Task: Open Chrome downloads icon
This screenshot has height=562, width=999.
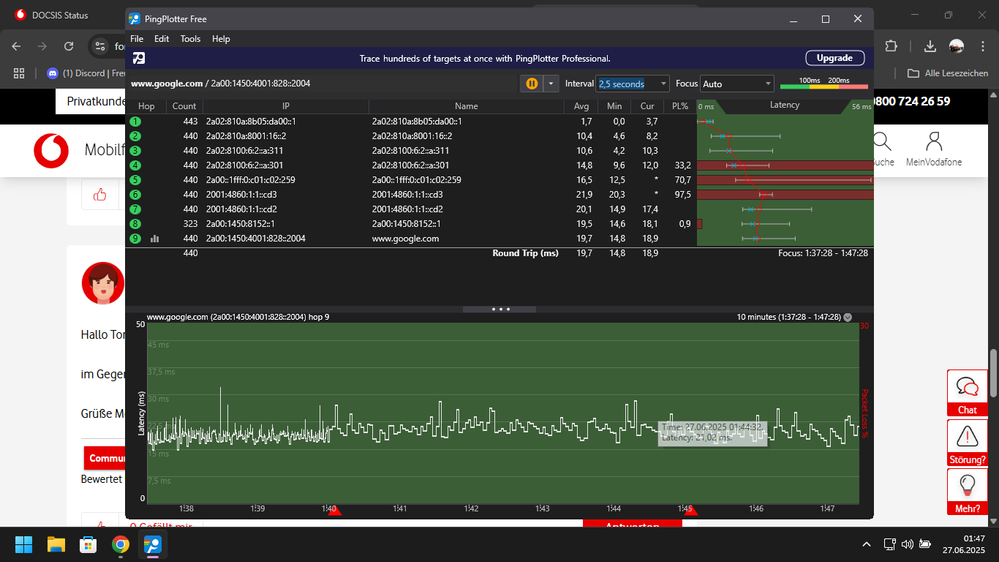Action: click(930, 46)
